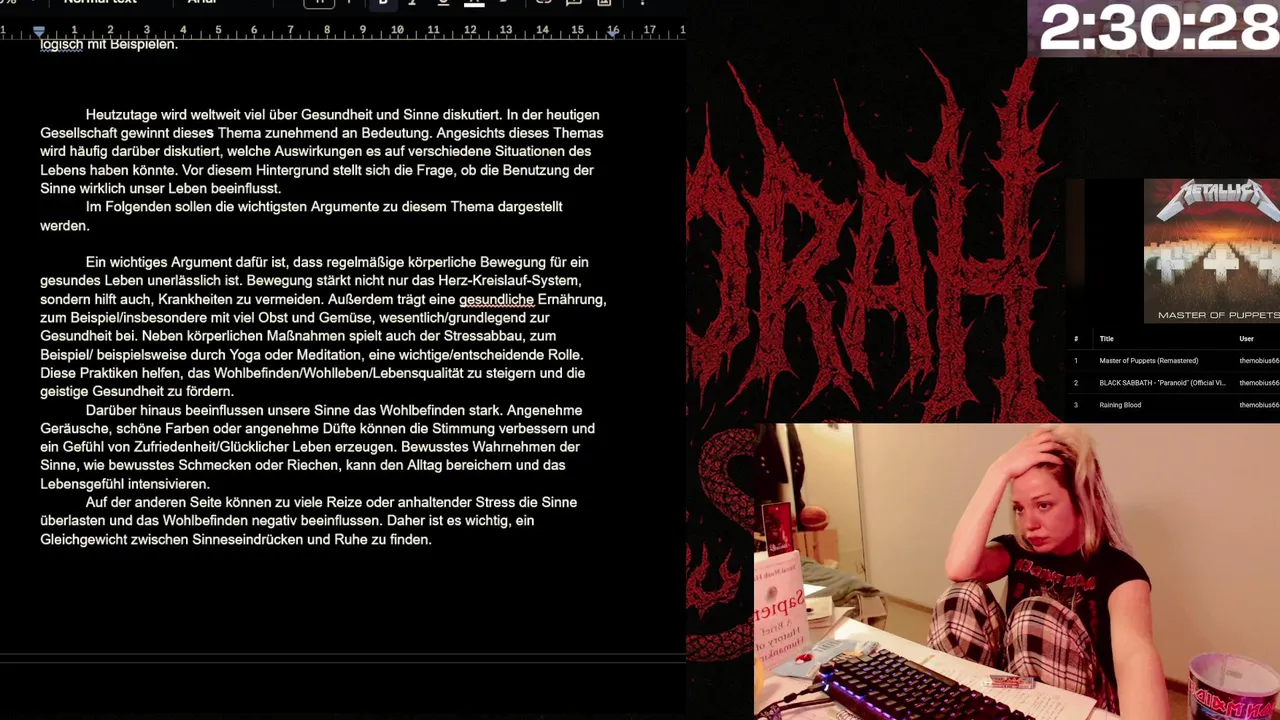Place the cursor in 'Heutzutage wird weltweit viel' line
The image size is (1280, 720).
click(x=342, y=115)
